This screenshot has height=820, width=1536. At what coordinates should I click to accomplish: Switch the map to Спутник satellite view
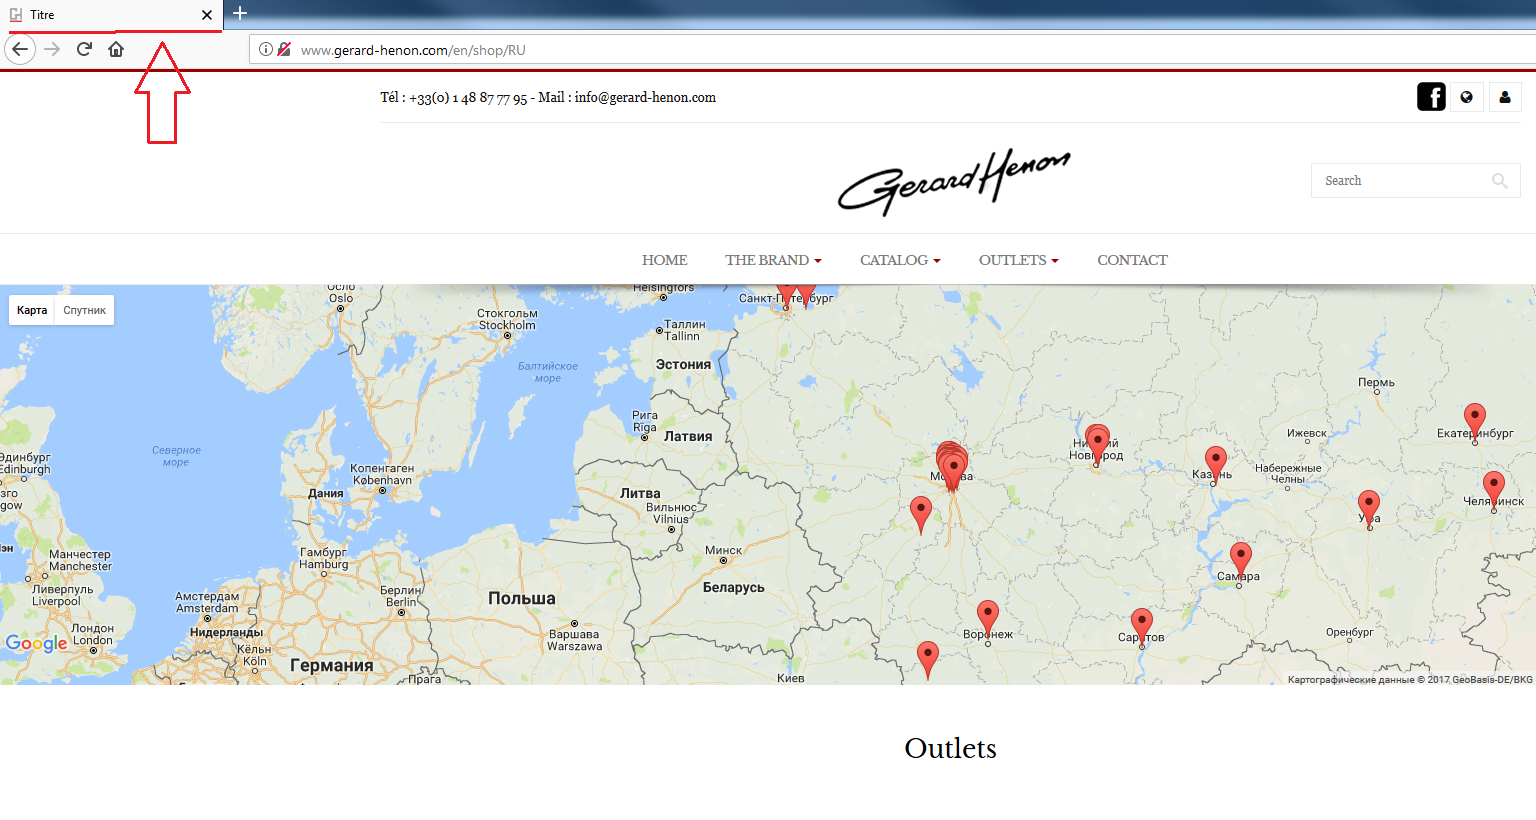[x=85, y=310]
